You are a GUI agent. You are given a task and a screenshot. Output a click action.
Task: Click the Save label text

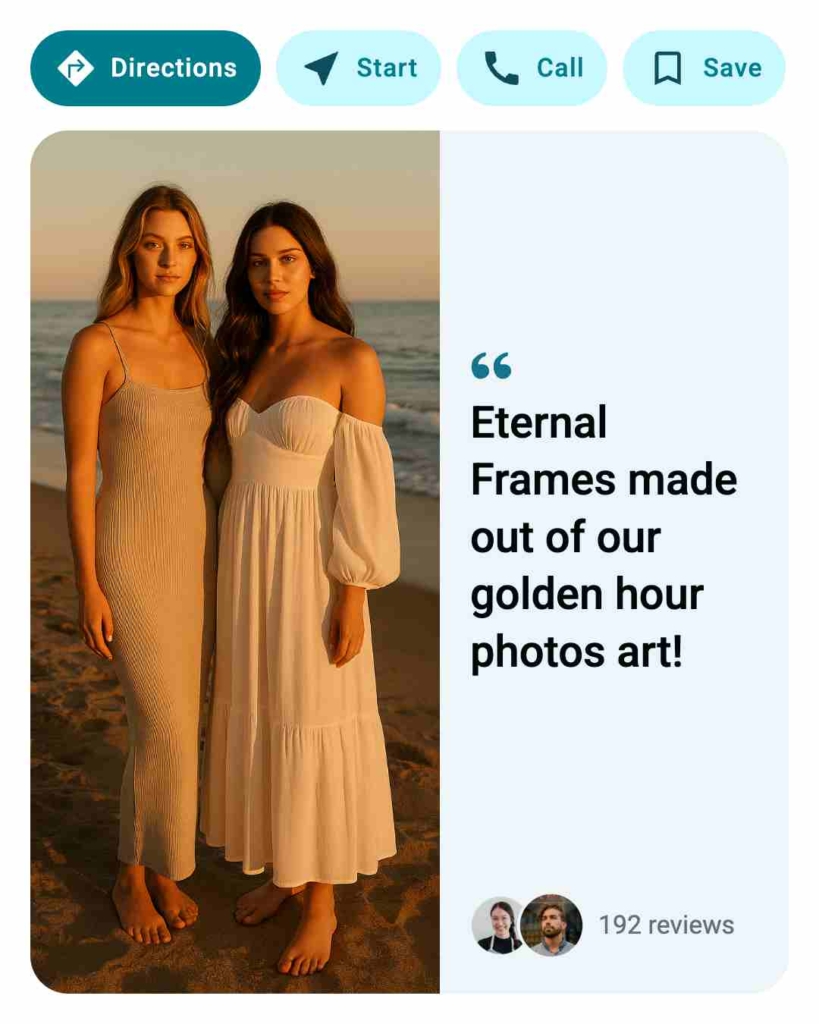[732, 68]
